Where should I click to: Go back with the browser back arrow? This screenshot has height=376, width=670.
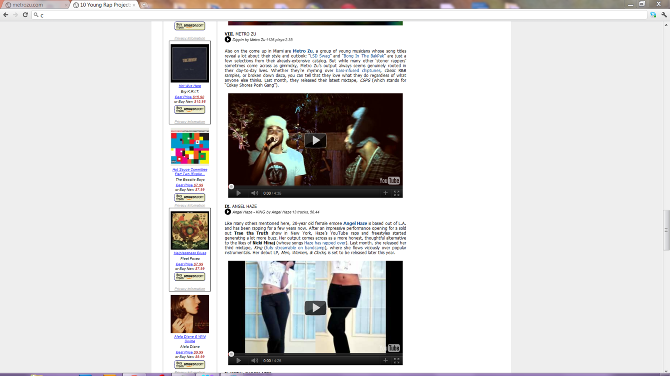6,15
